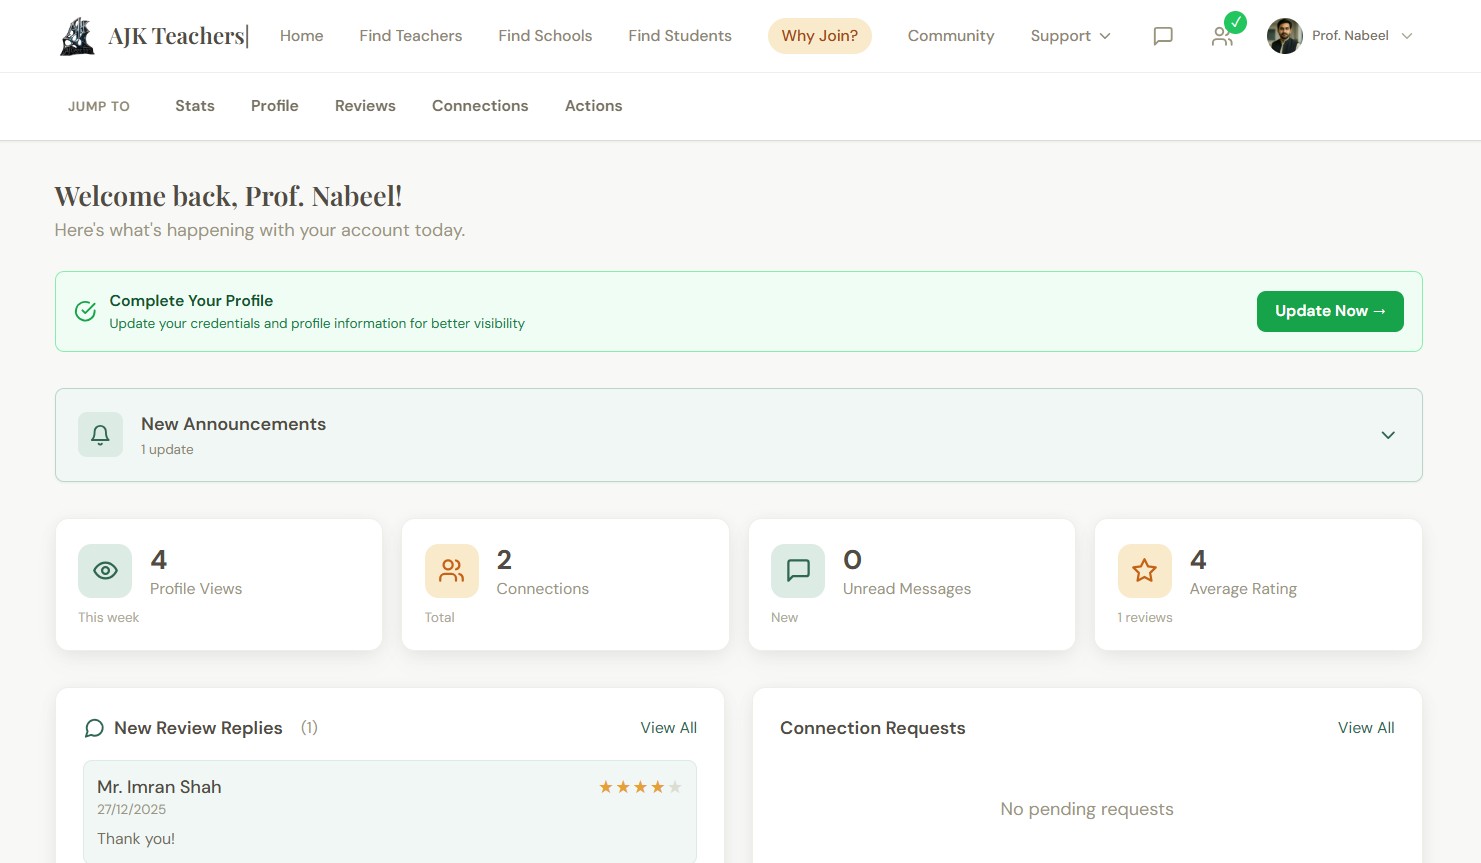This screenshot has height=863, width=1481.
Task: Jump to the Stats section
Action: [194, 106]
